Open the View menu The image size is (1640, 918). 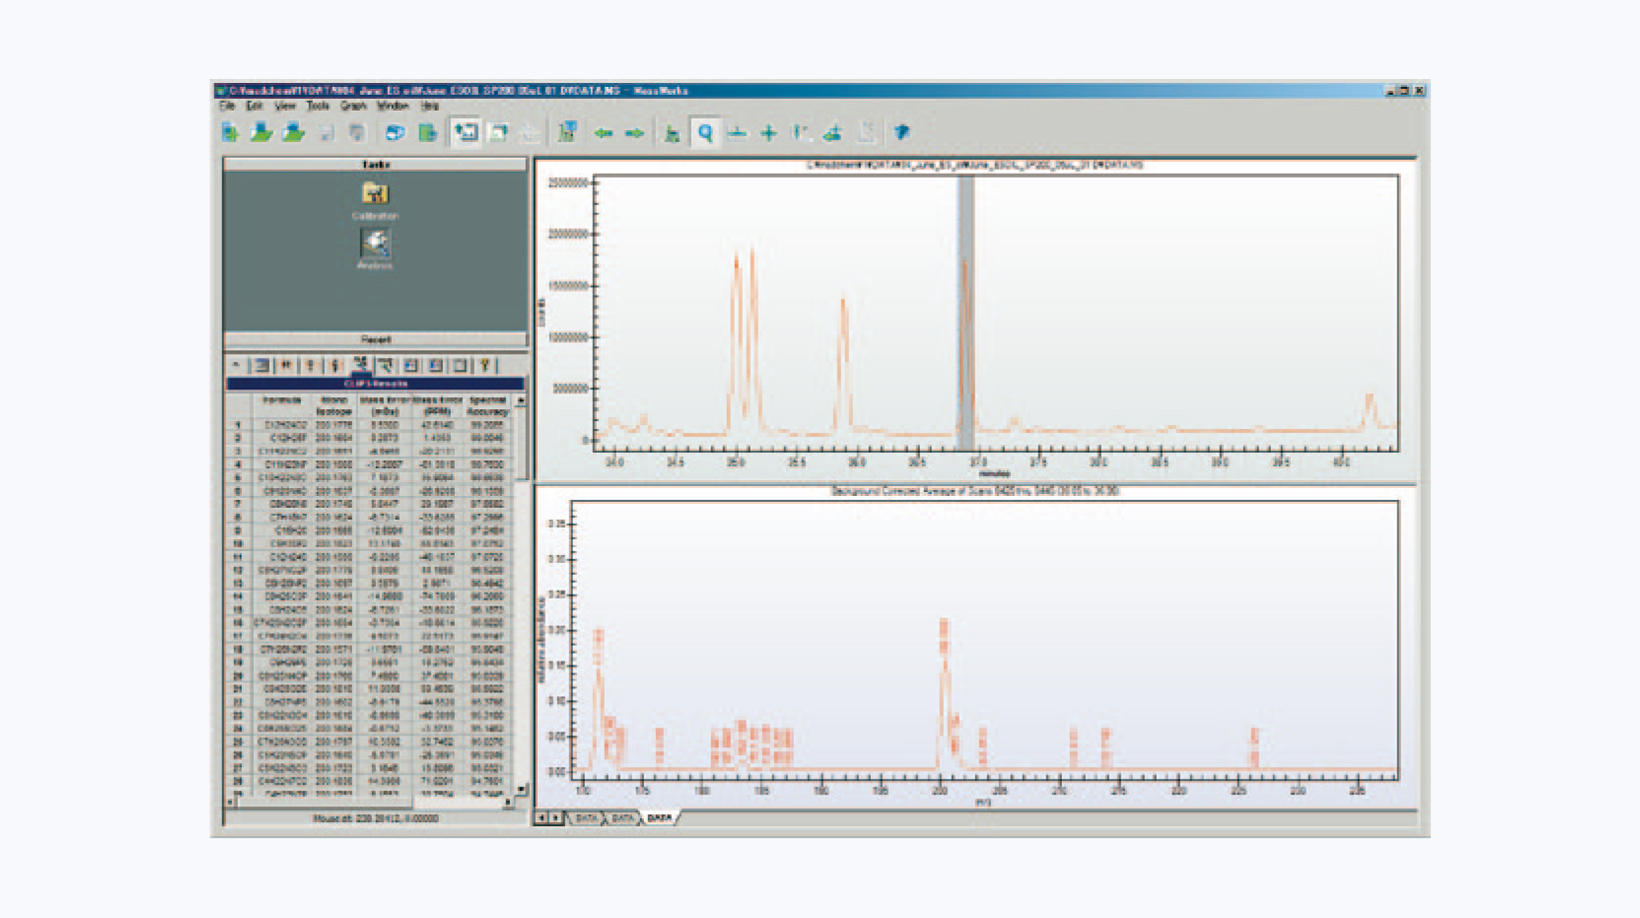click(x=285, y=106)
